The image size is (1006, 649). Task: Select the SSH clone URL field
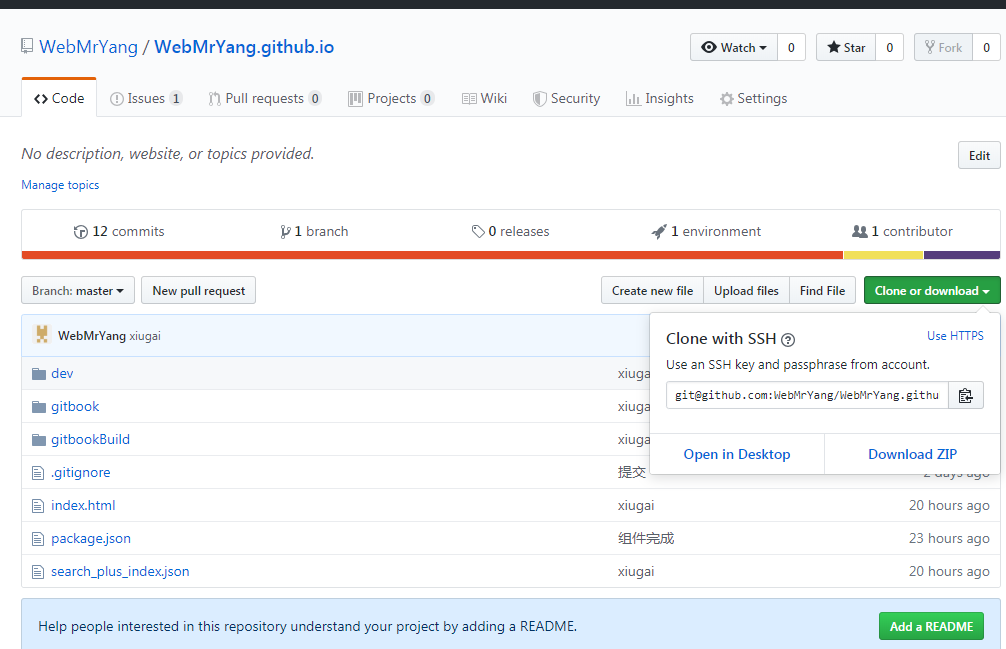coord(807,395)
